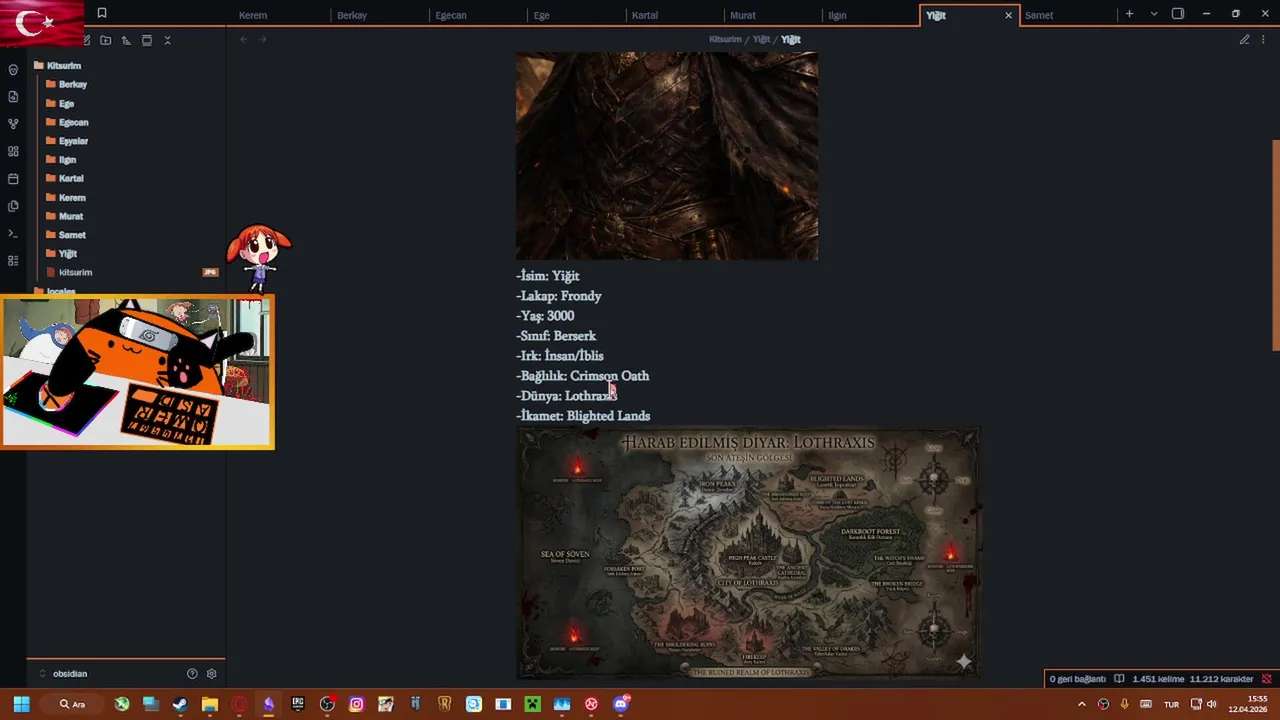This screenshot has height=720, width=1280.
Task: Click the '-Sınıf: Berserk' line
Action: 556,336
